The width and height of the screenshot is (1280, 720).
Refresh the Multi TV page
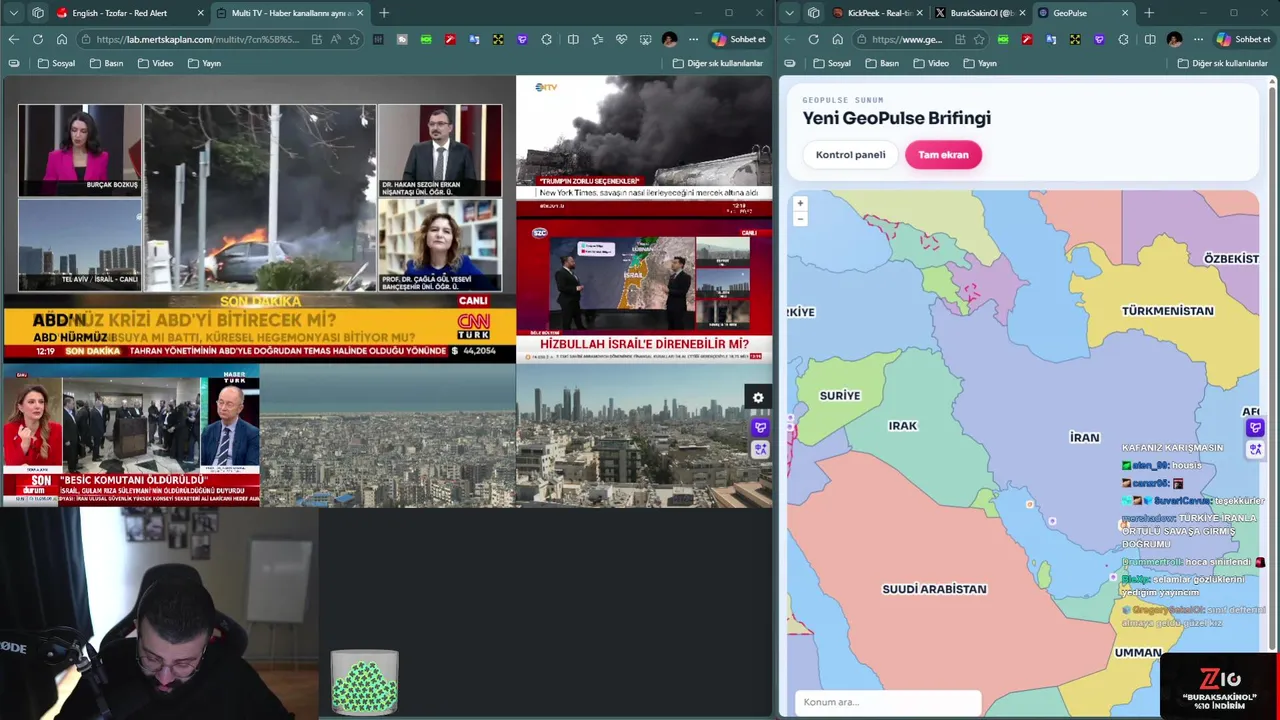38,39
